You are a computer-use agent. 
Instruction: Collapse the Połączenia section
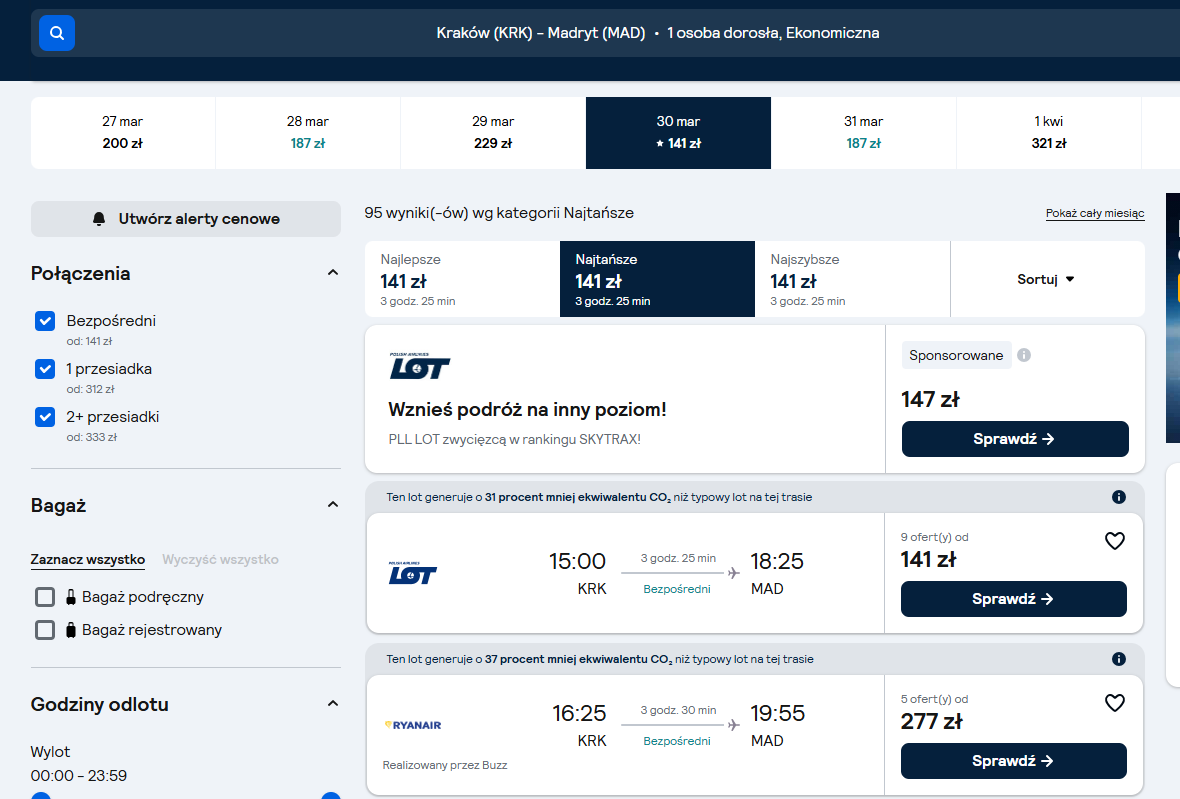pos(333,272)
